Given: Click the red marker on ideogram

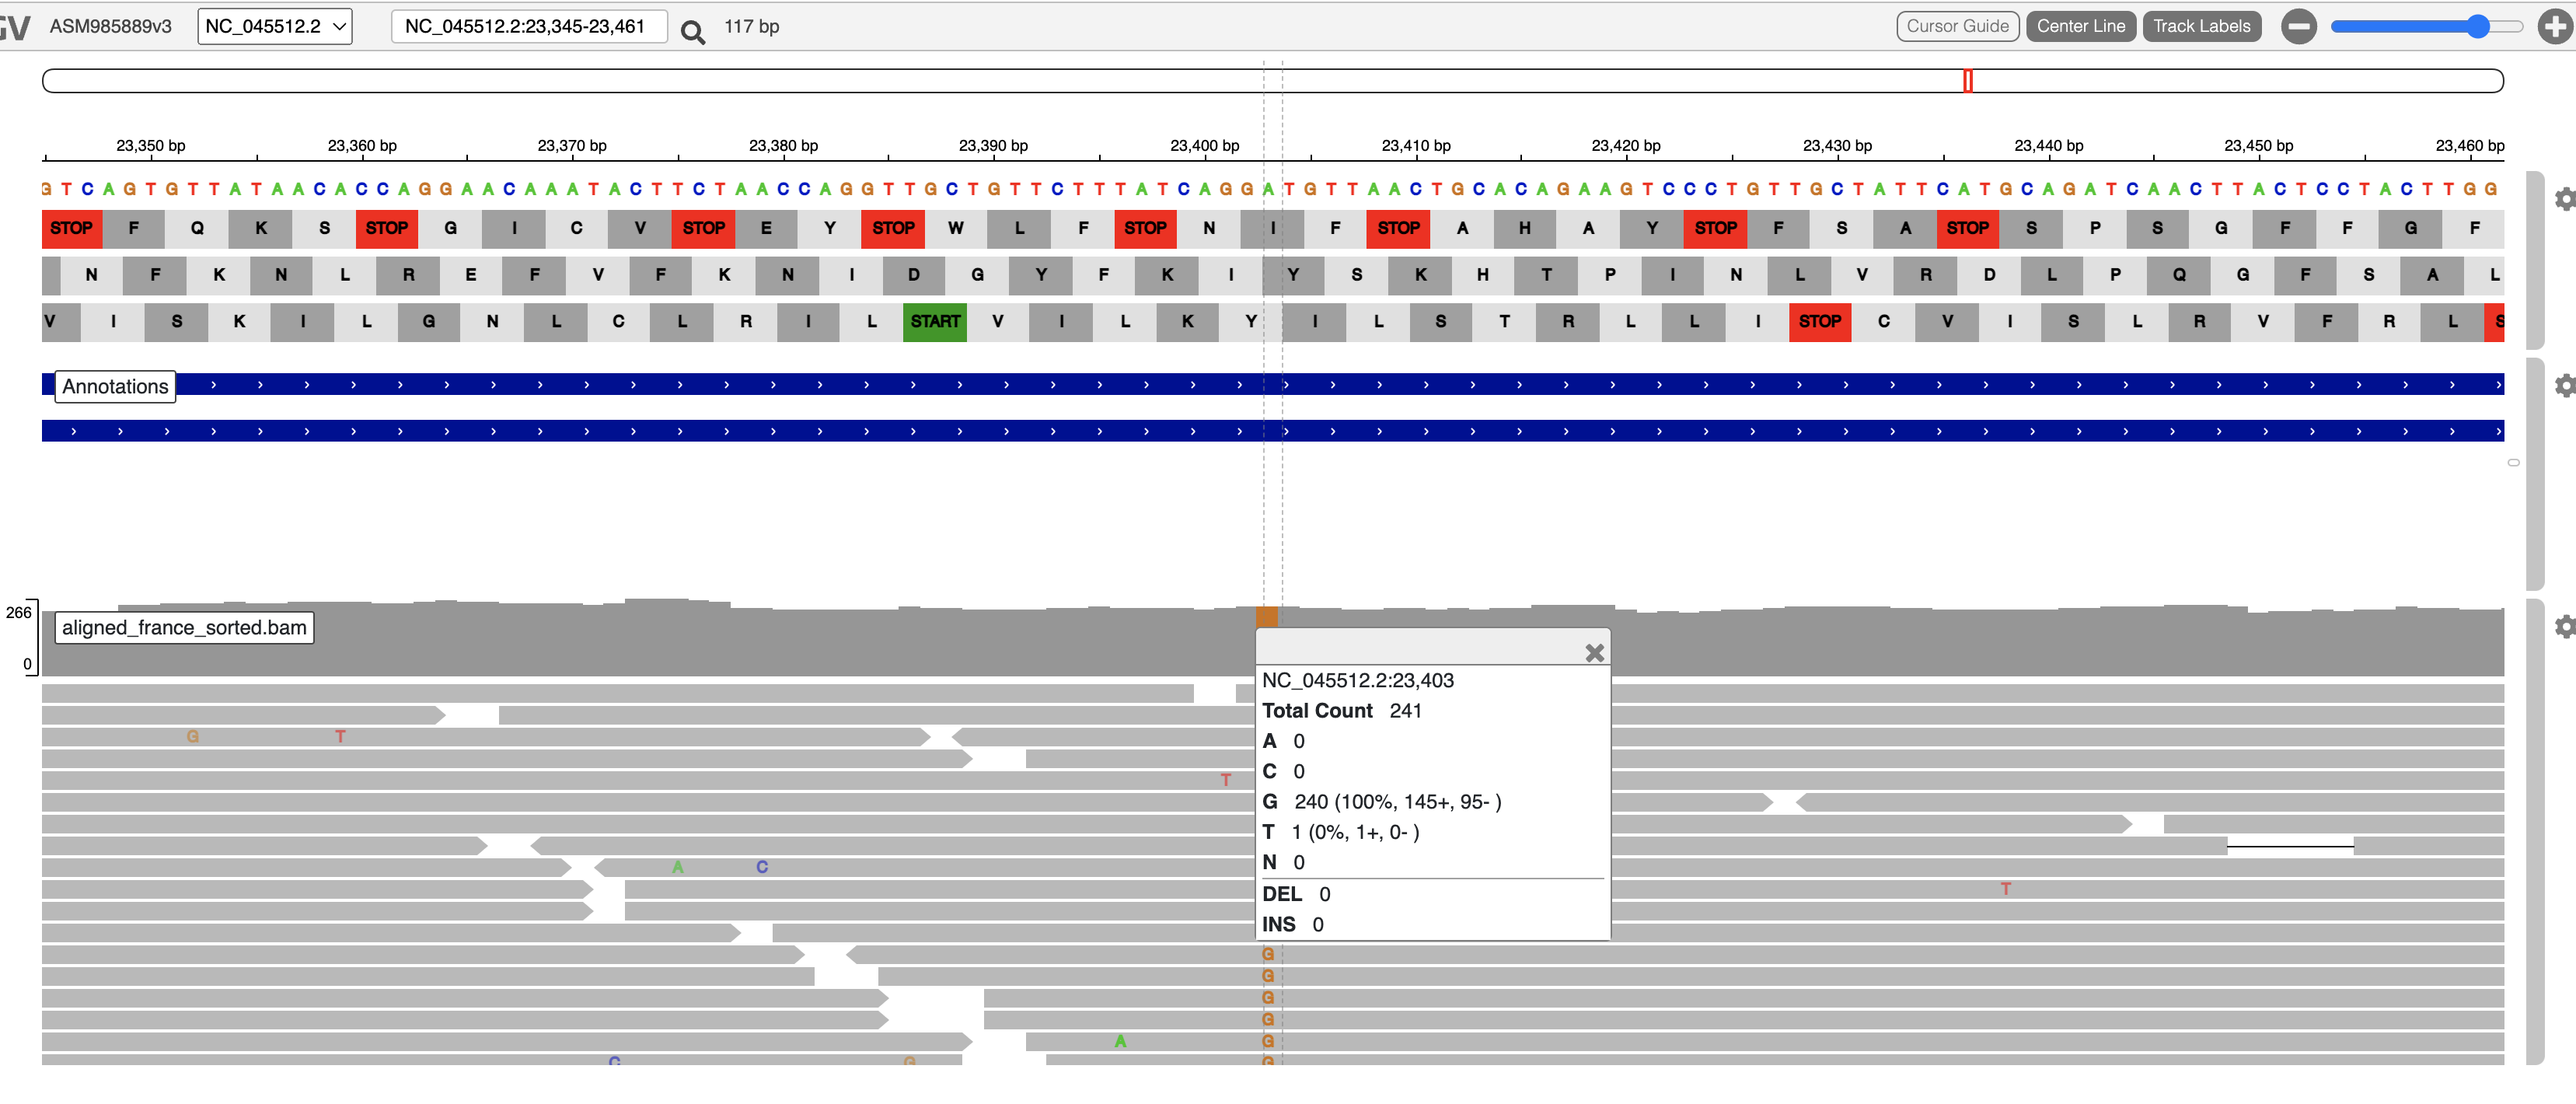Looking at the screenshot, I should click(1967, 81).
